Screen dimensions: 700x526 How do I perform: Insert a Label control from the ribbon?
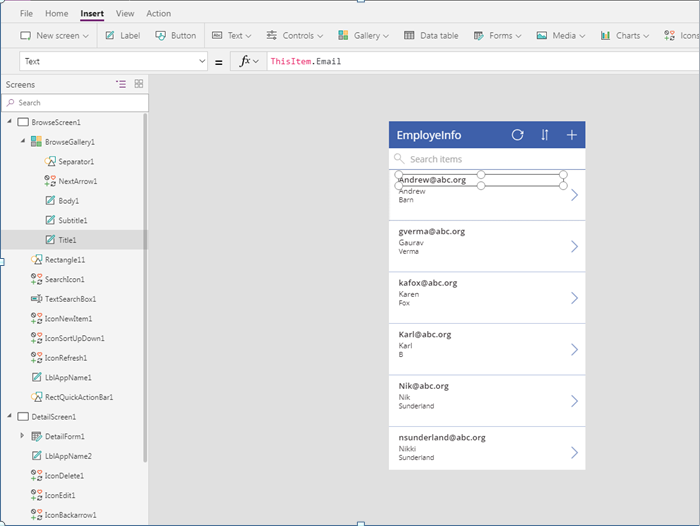pyautogui.click(x=122, y=36)
